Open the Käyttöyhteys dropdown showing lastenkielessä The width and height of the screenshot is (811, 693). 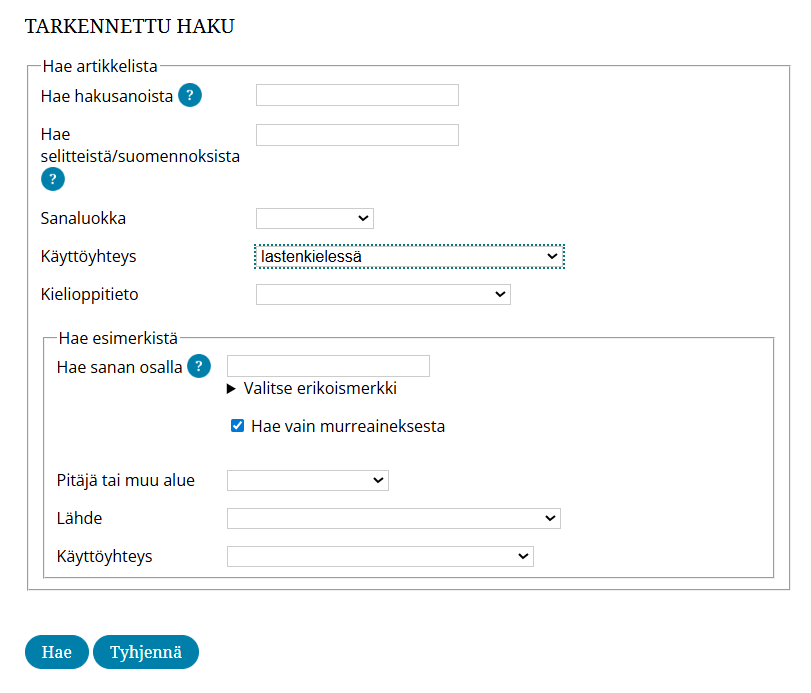click(x=409, y=257)
